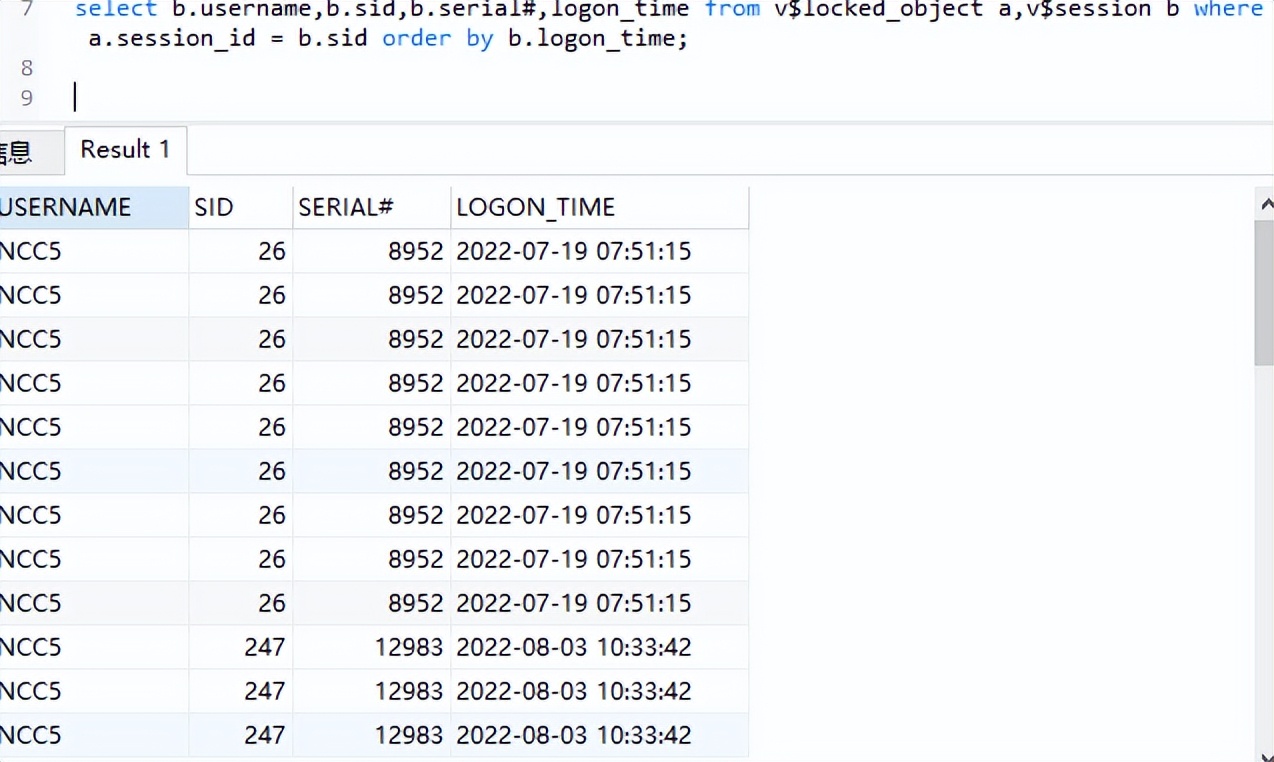1274x762 pixels.
Task: Select bottom row's SID cell 247
Action: pyautogui.click(x=240, y=735)
